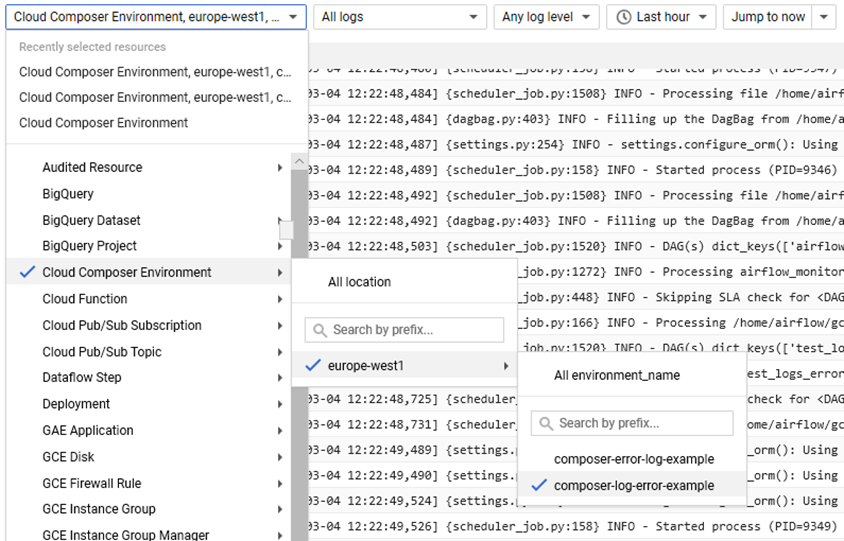Open the All logs dropdown
The width and height of the screenshot is (844, 541).
(x=399, y=17)
